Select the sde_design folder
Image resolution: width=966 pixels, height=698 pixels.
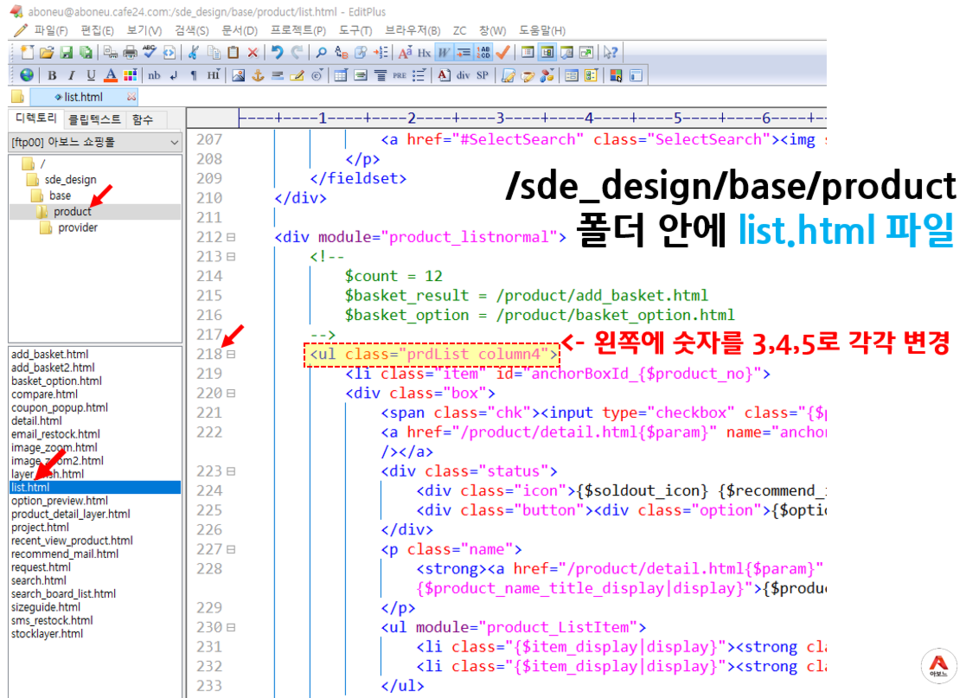(70, 179)
